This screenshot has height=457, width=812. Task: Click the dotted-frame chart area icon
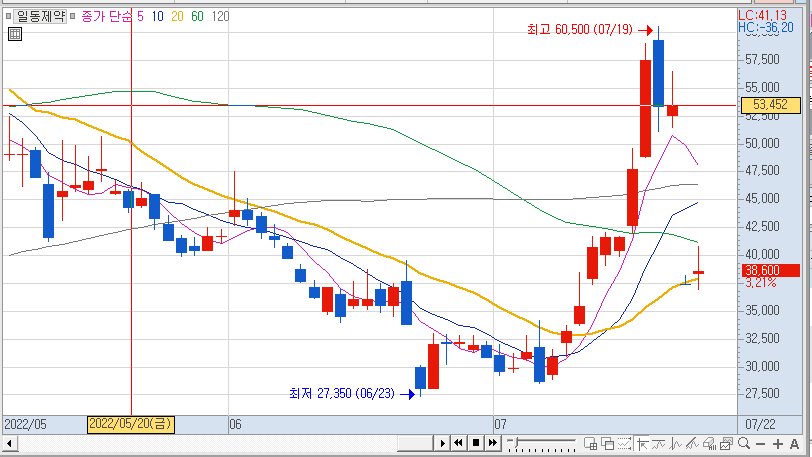tap(624, 444)
